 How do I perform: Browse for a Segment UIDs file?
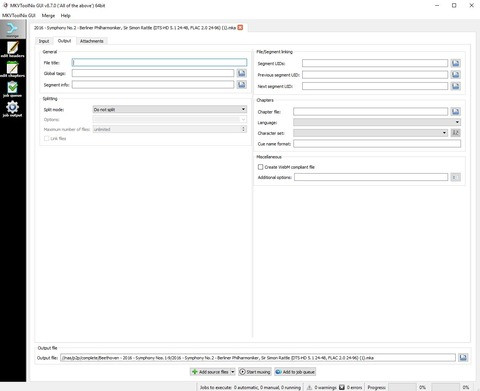click(456, 63)
